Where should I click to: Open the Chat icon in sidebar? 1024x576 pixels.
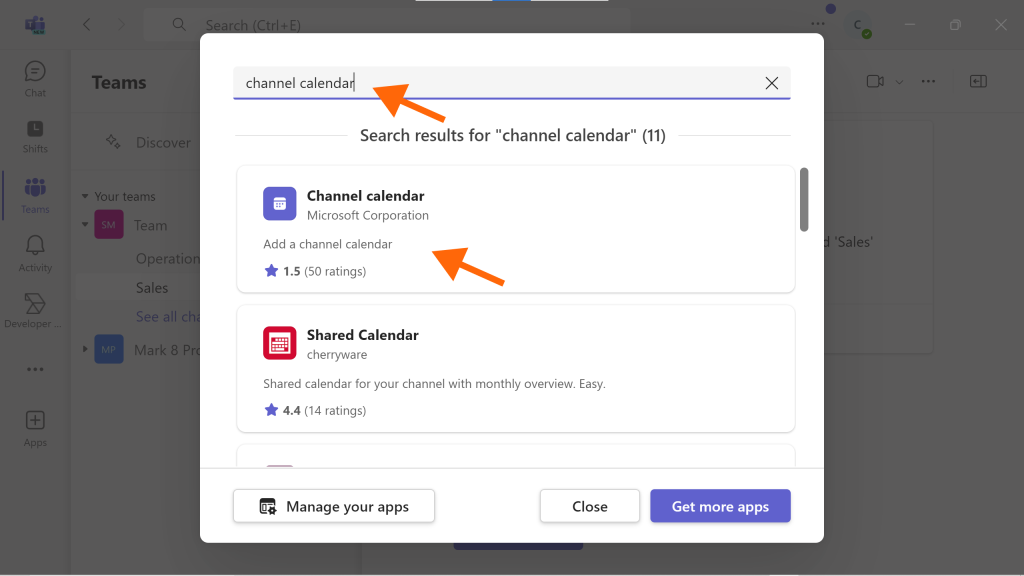35,72
